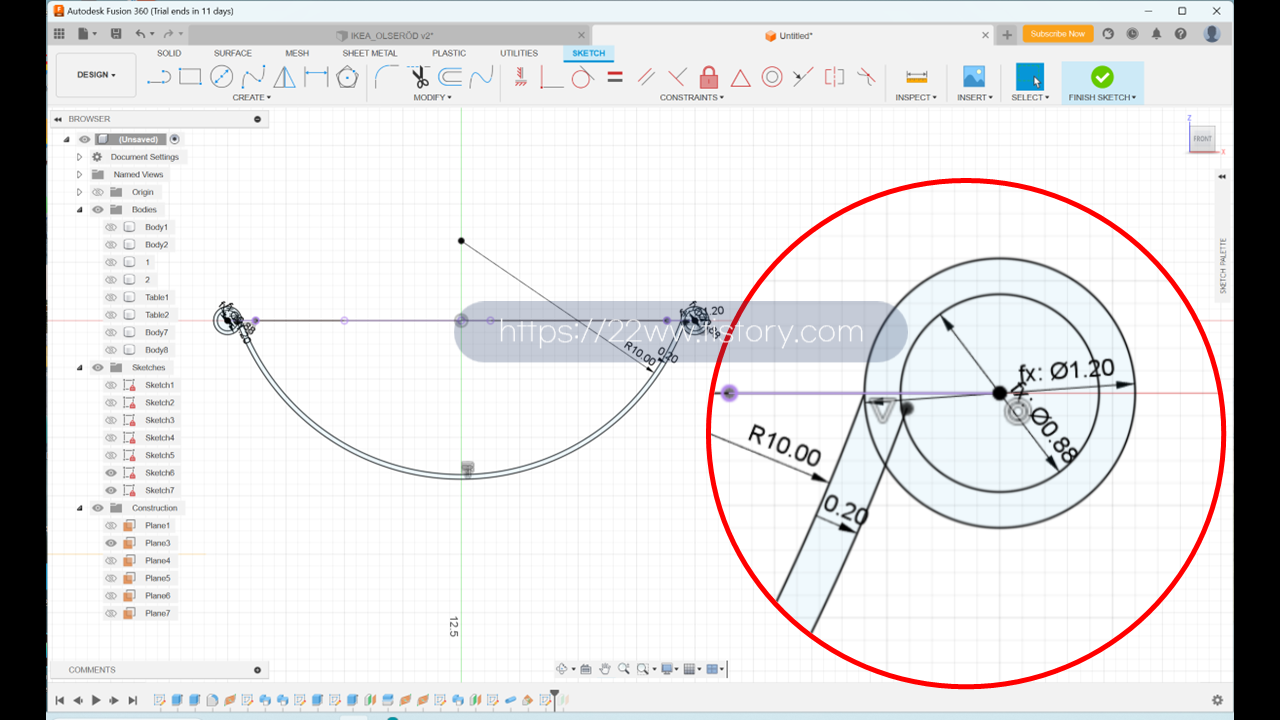The height and width of the screenshot is (720, 1280).
Task: Open the notifications bell
Action: pyautogui.click(x=1157, y=34)
